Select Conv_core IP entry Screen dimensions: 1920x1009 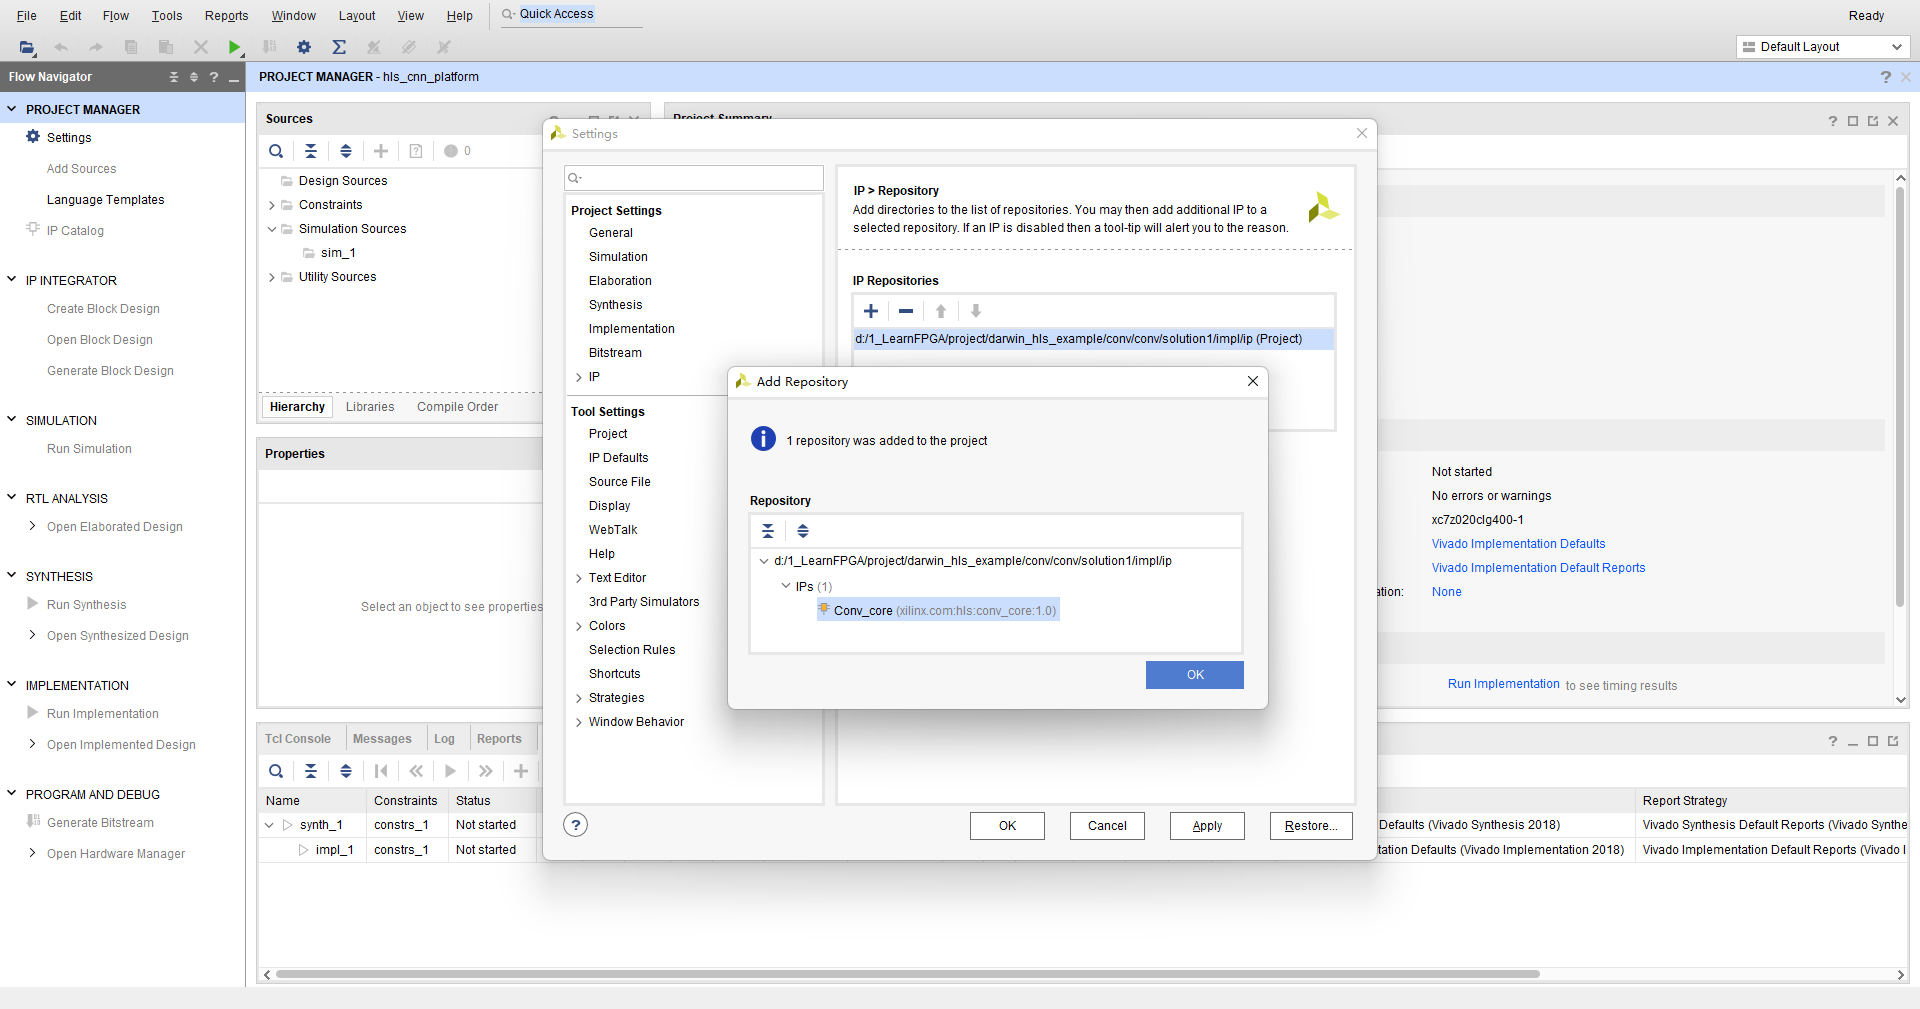938,610
